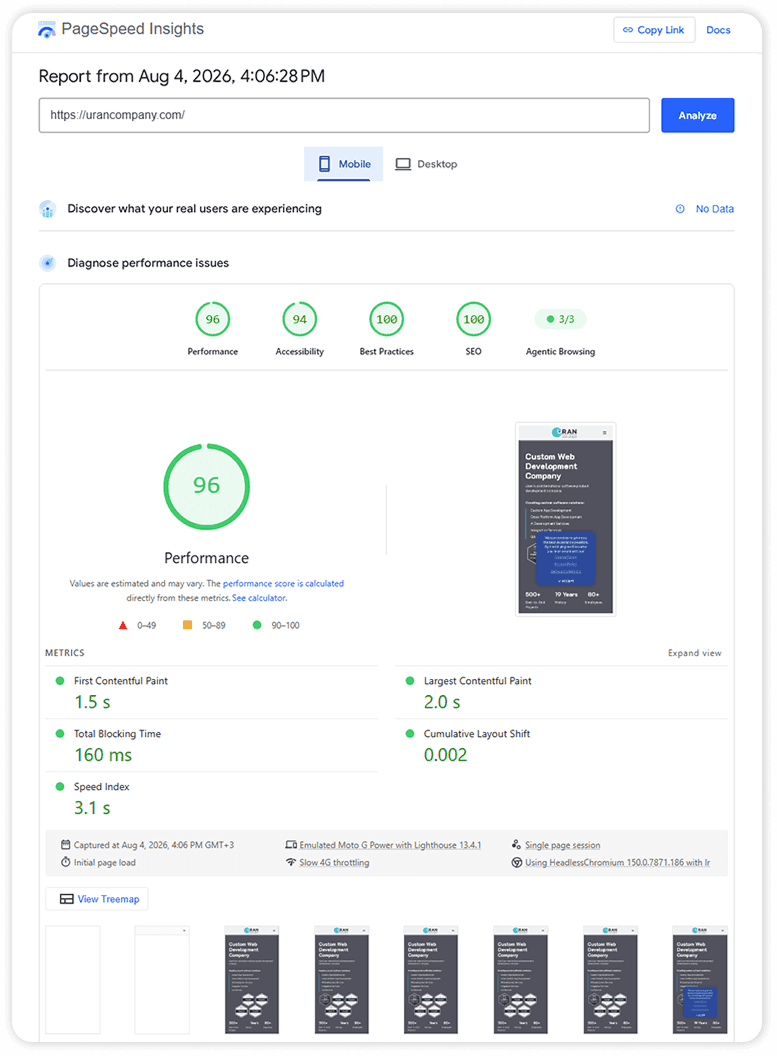The width and height of the screenshot is (777, 1056).
Task: Click the wifi icon beside Slow 4G throttling
Action: (291, 862)
